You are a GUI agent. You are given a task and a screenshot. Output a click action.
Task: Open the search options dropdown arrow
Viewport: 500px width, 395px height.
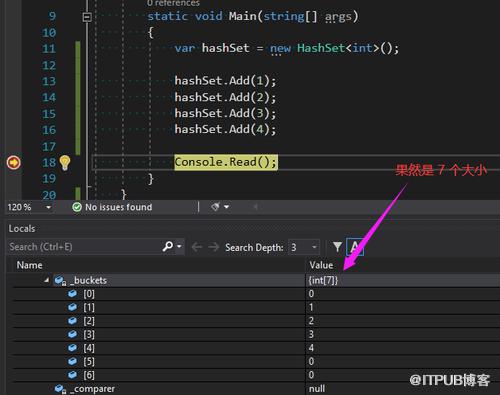coord(179,247)
